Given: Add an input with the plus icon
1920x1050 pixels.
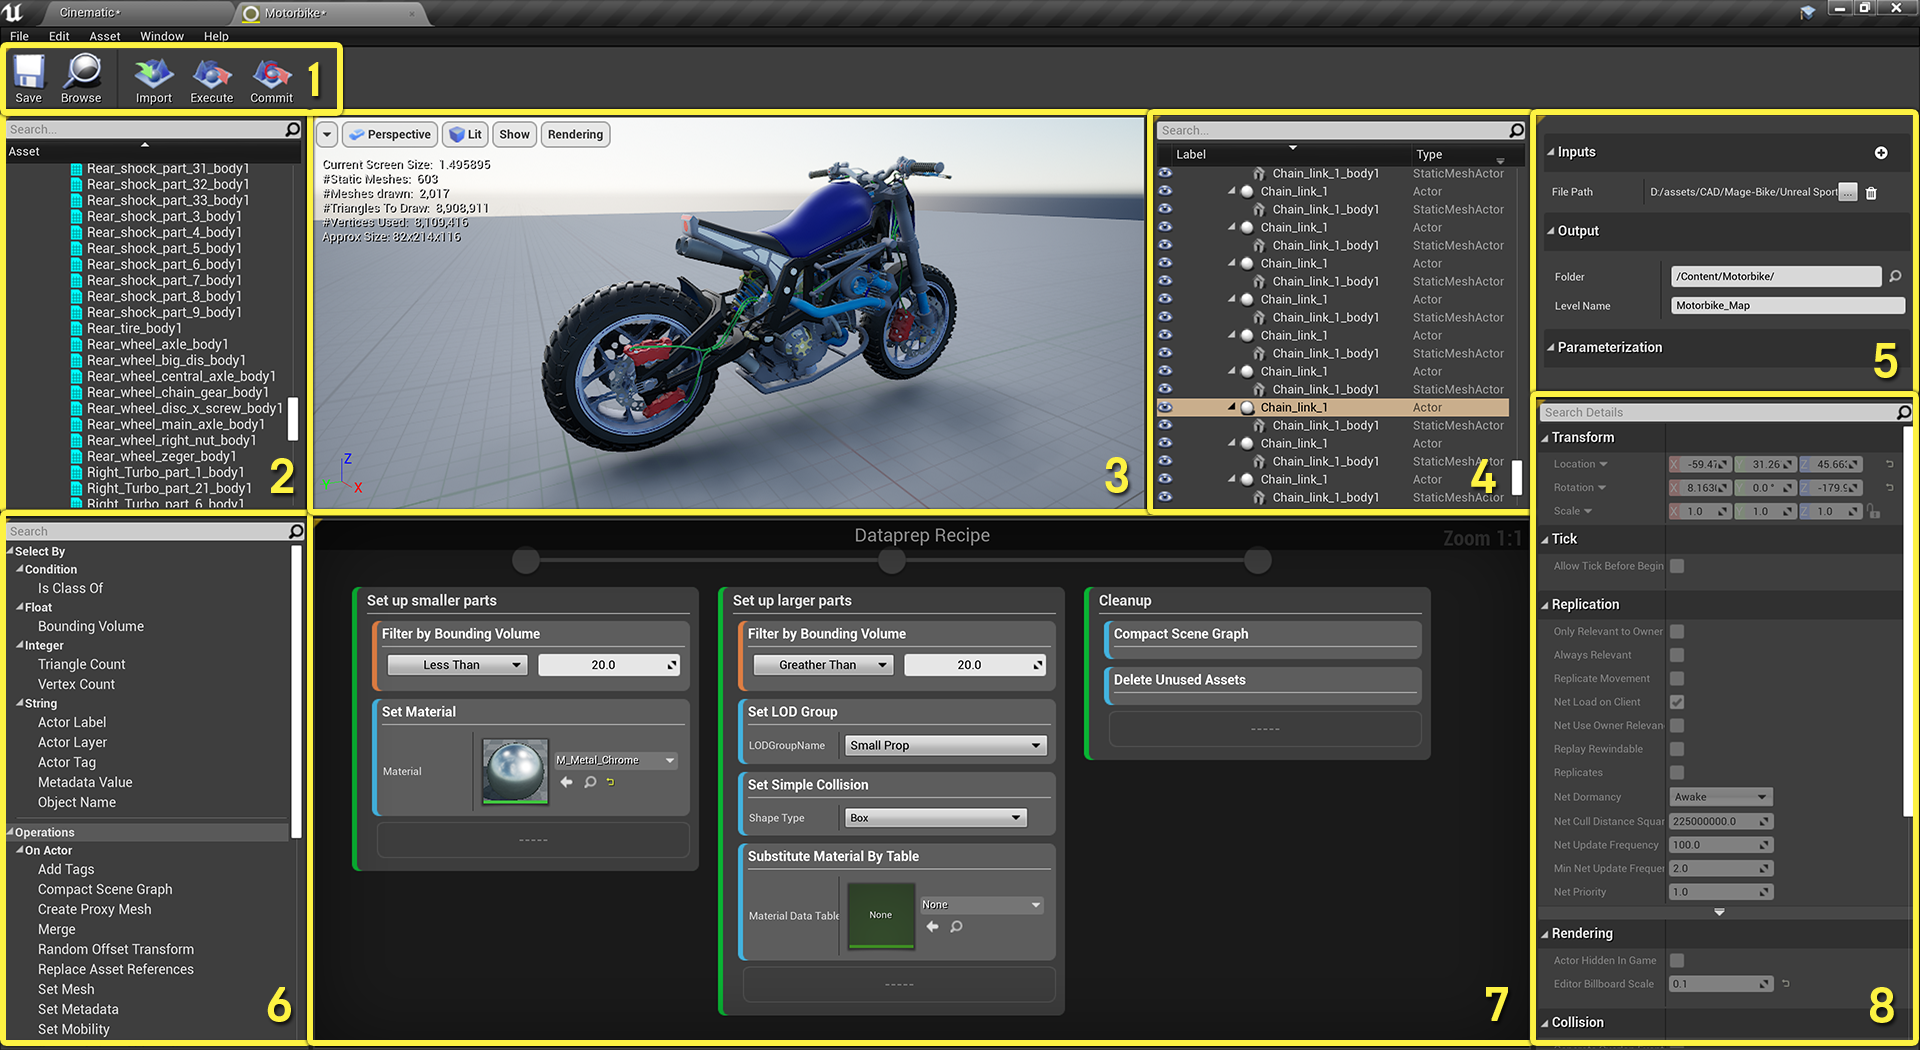Looking at the screenshot, I should click(x=1881, y=152).
